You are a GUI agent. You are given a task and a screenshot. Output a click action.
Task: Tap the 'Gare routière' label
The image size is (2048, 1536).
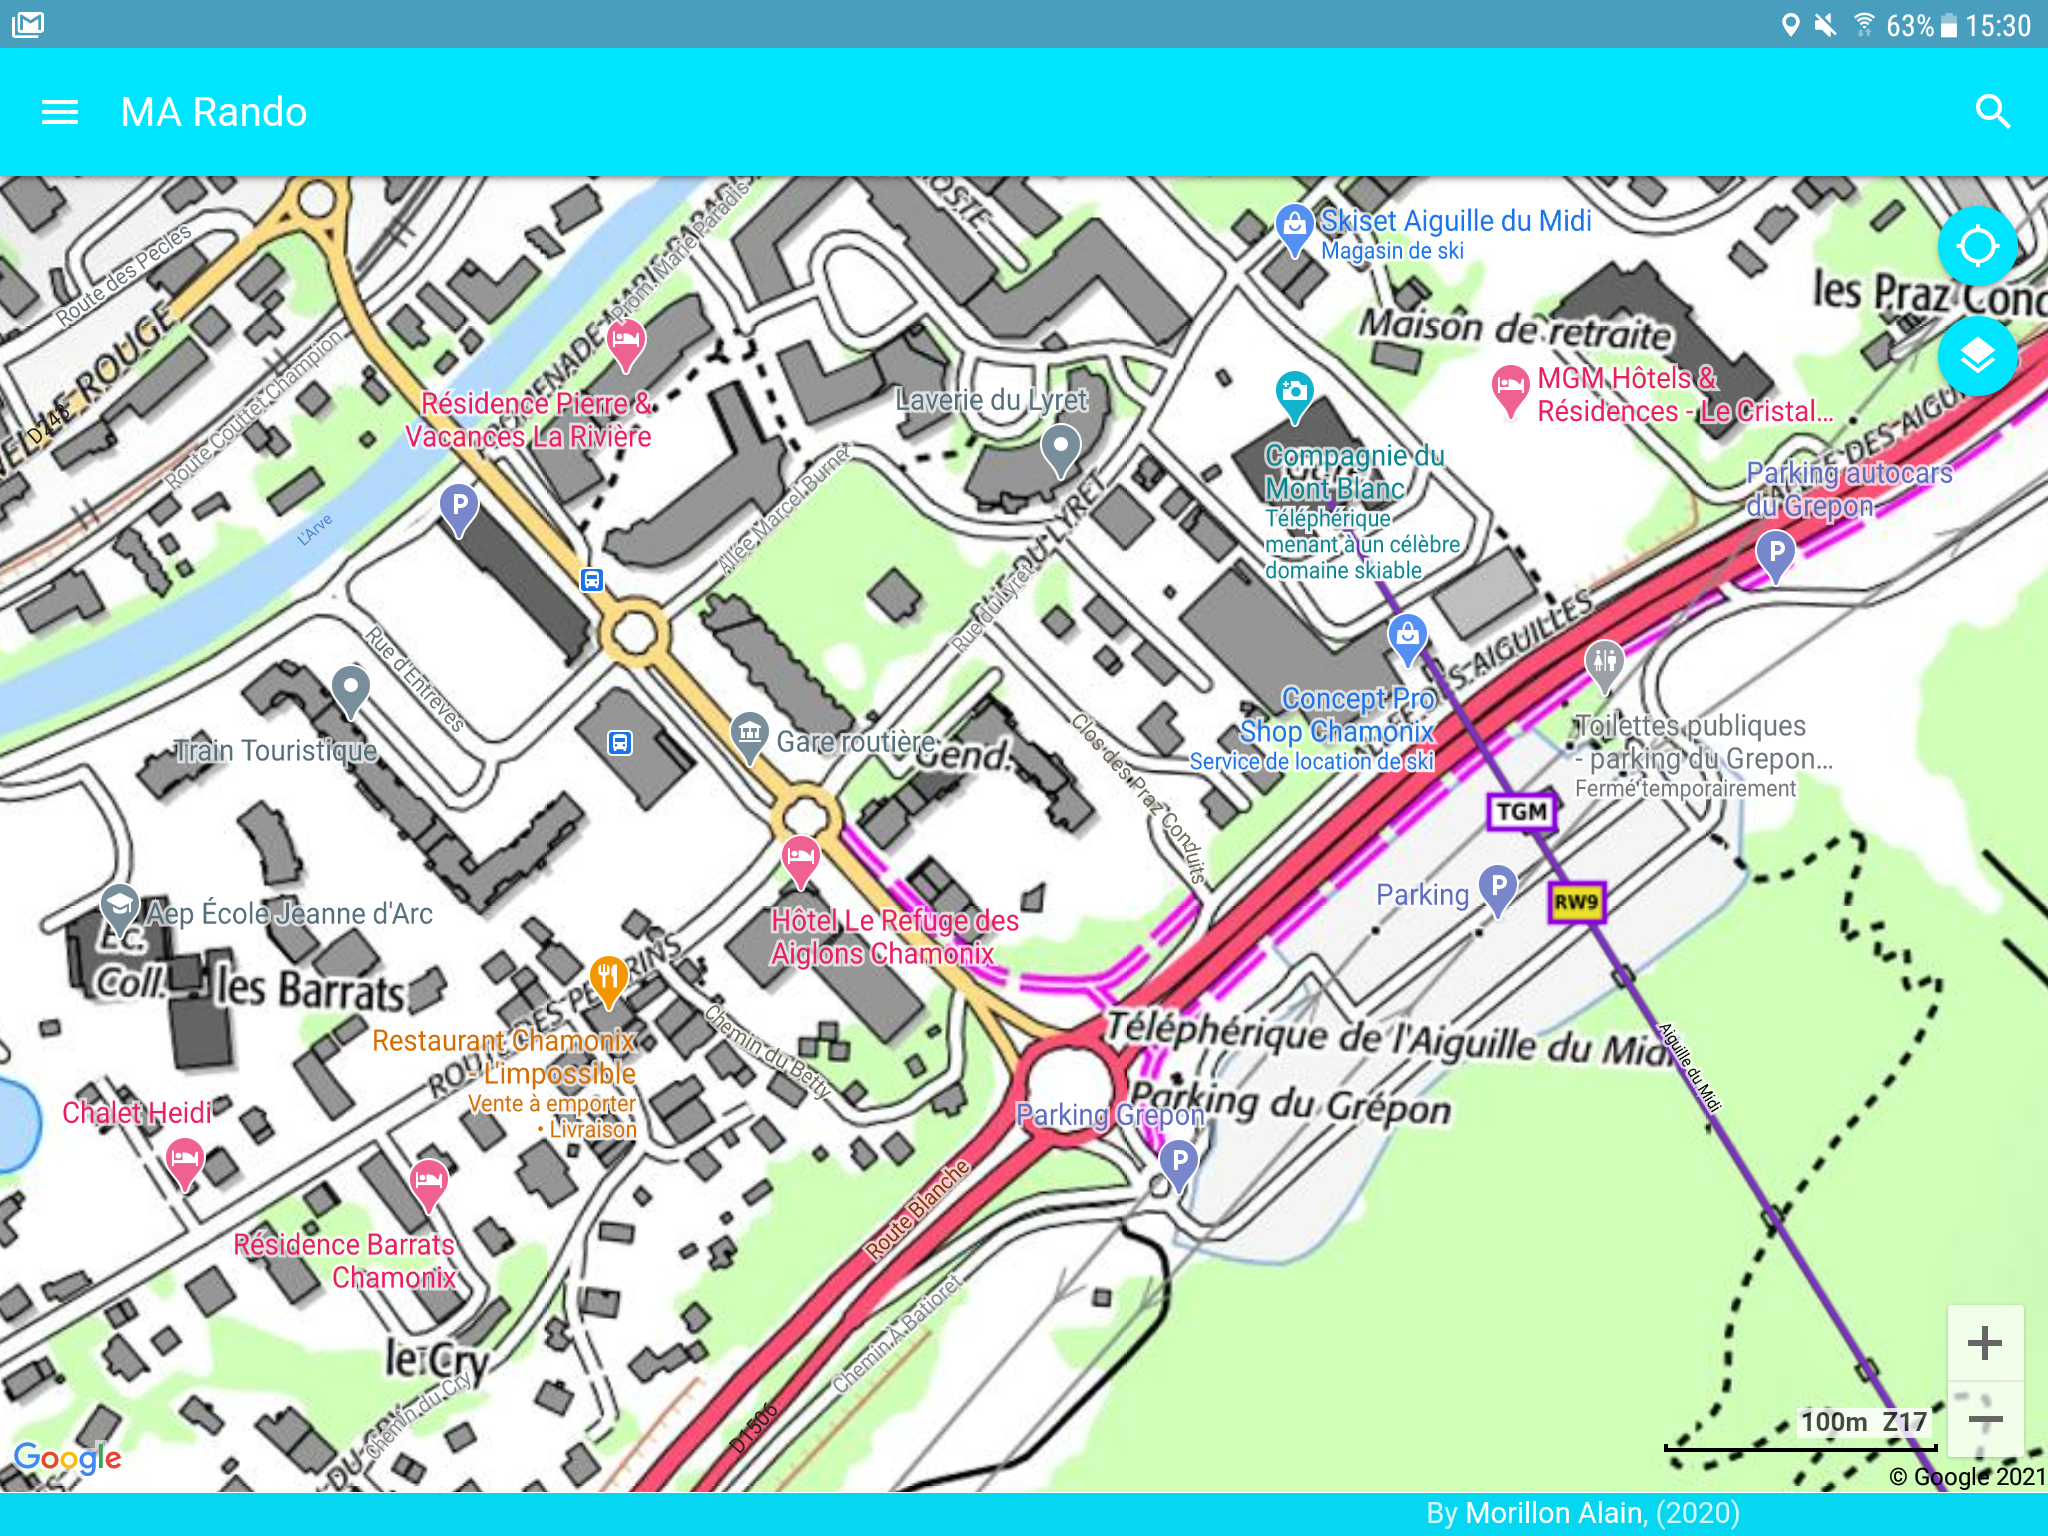tap(856, 742)
